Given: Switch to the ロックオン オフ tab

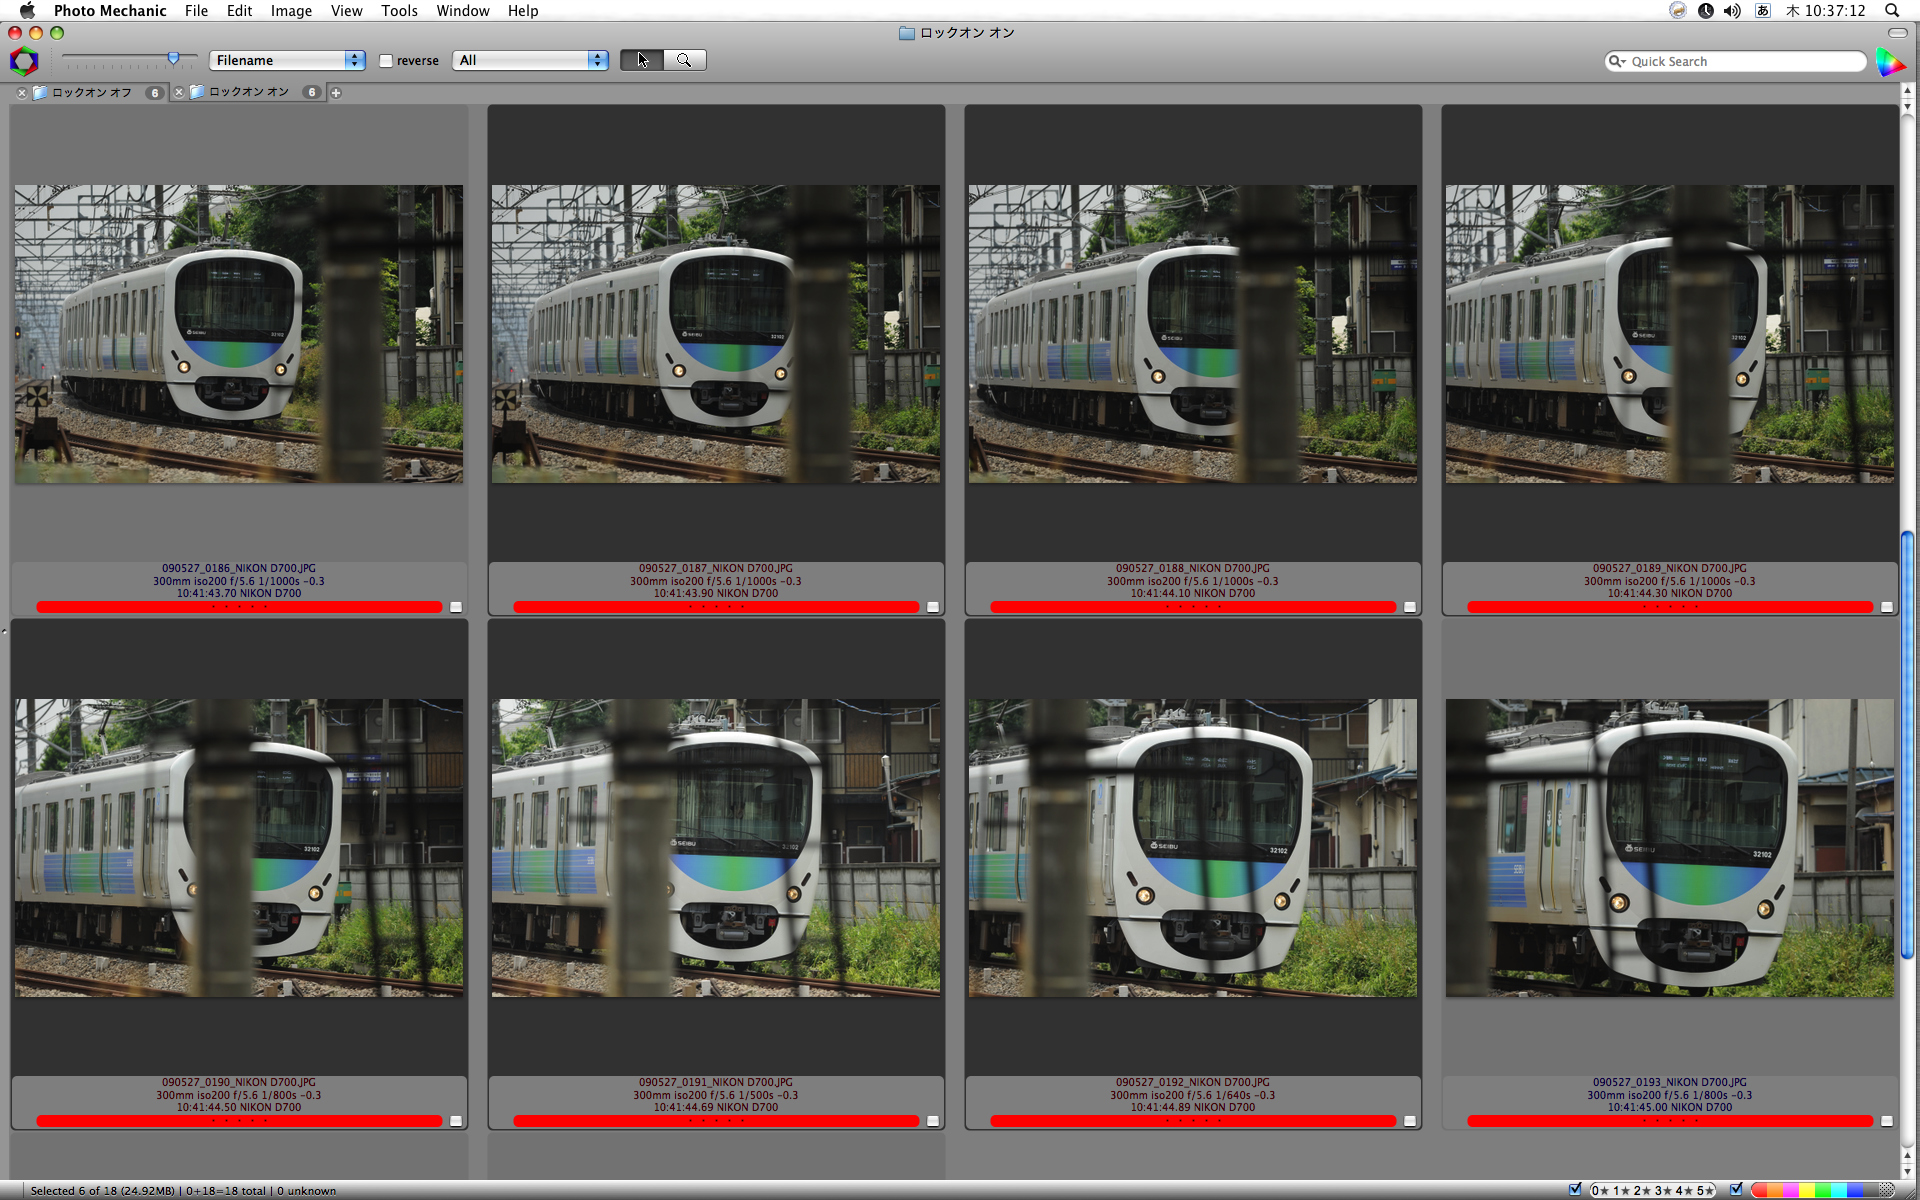Looking at the screenshot, I should 92,93.
